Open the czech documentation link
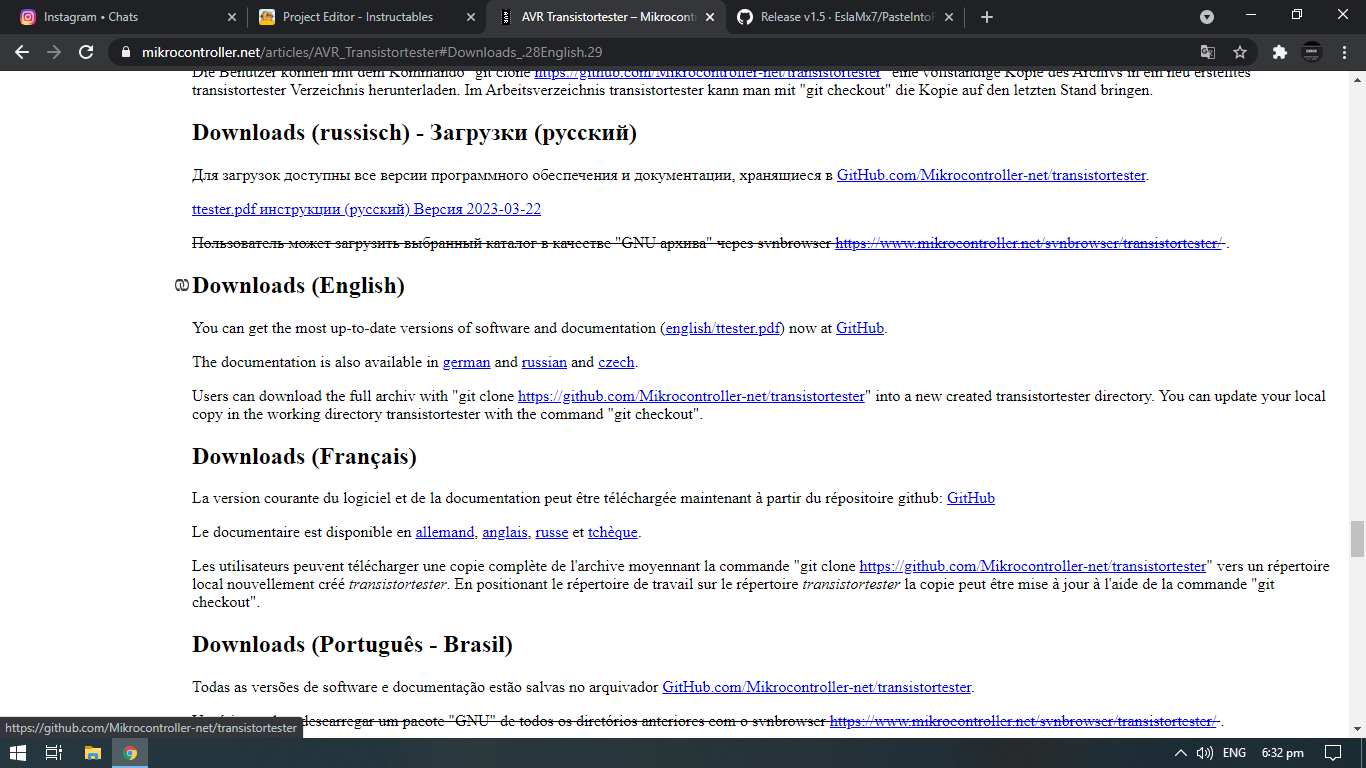1366x768 pixels. click(617, 362)
